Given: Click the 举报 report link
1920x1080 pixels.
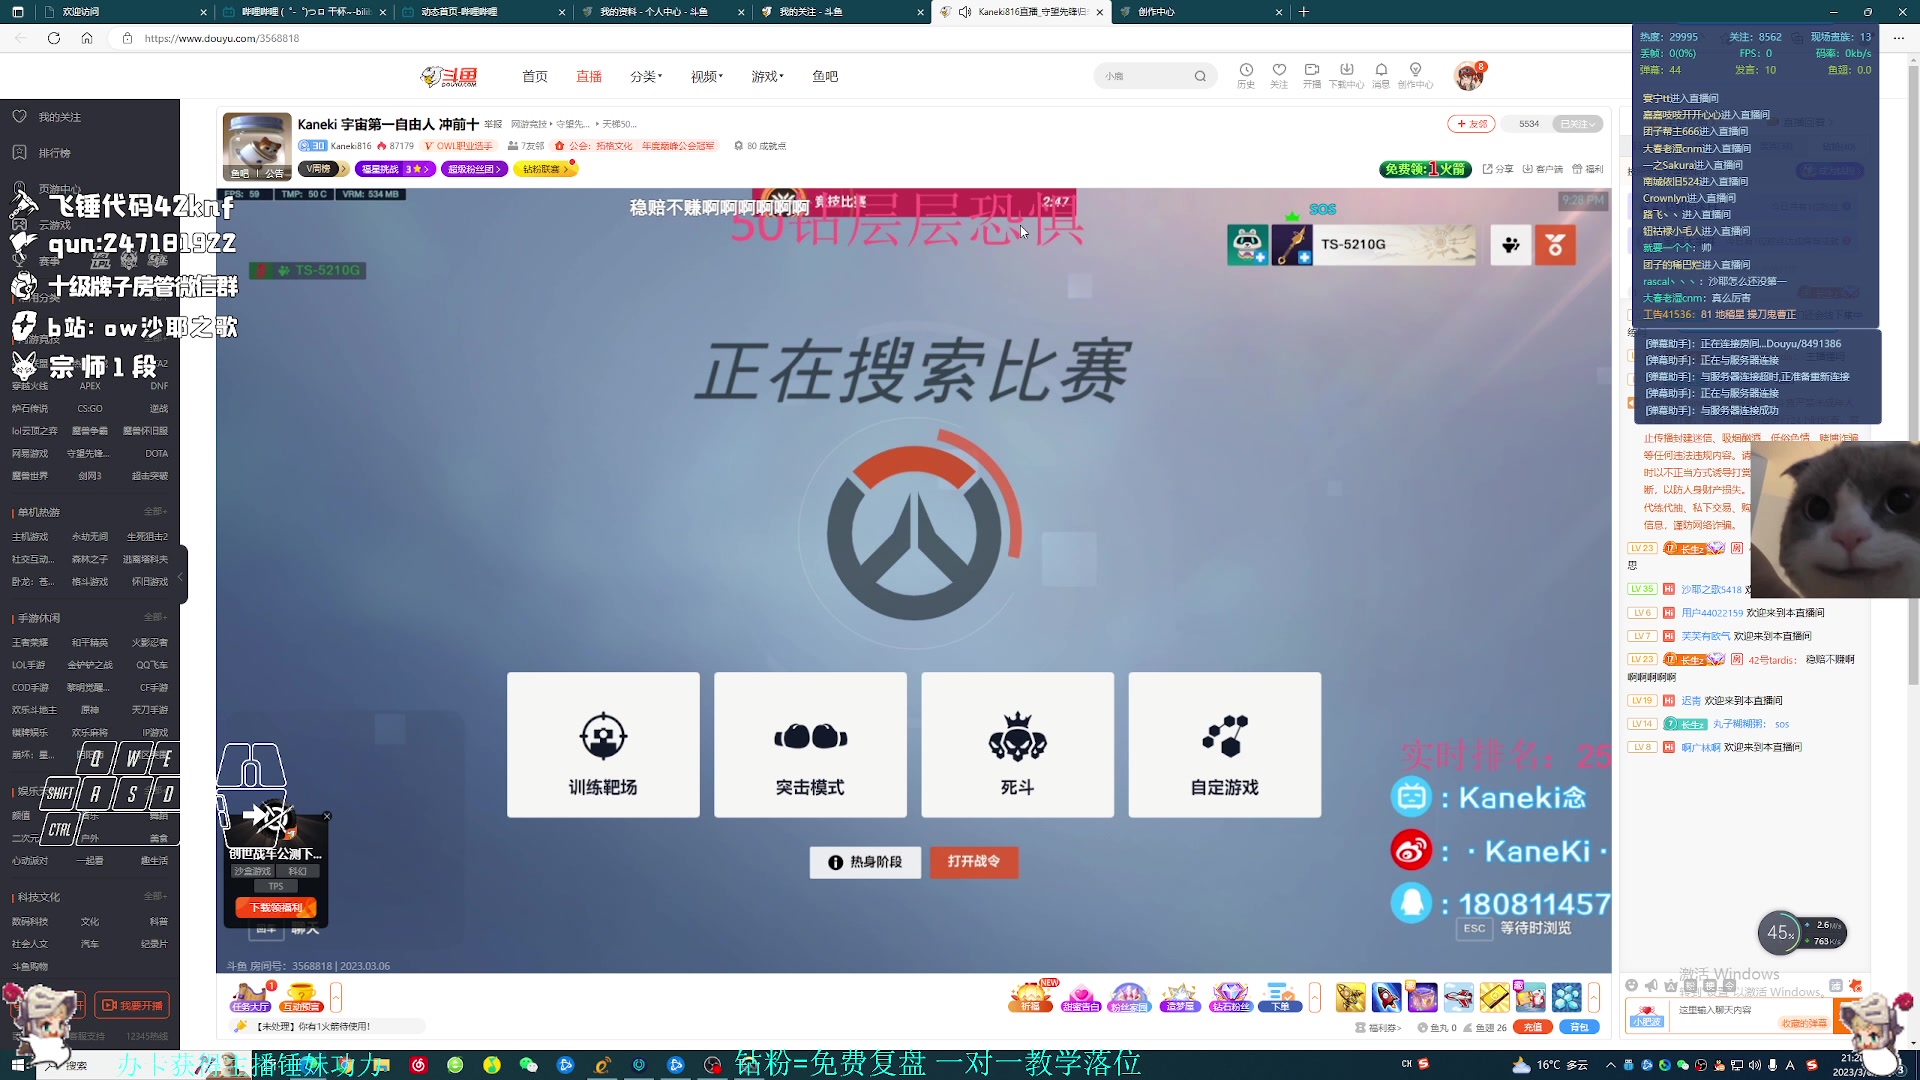Looking at the screenshot, I should point(493,124).
